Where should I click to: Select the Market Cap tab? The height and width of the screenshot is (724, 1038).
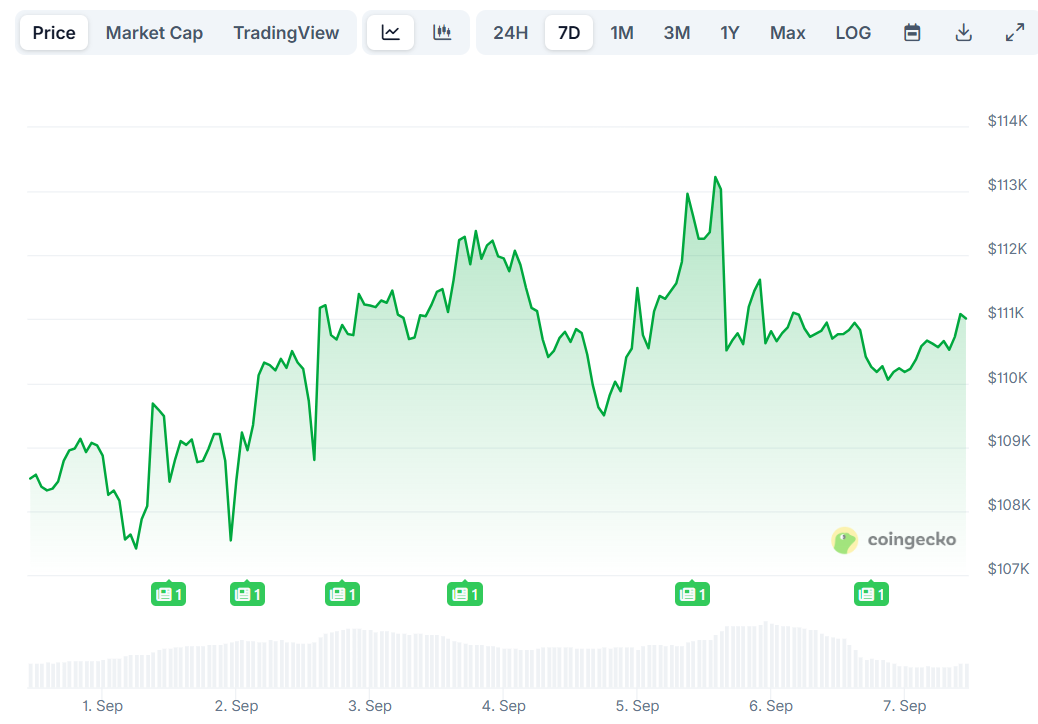pyautogui.click(x=154, y=32)
